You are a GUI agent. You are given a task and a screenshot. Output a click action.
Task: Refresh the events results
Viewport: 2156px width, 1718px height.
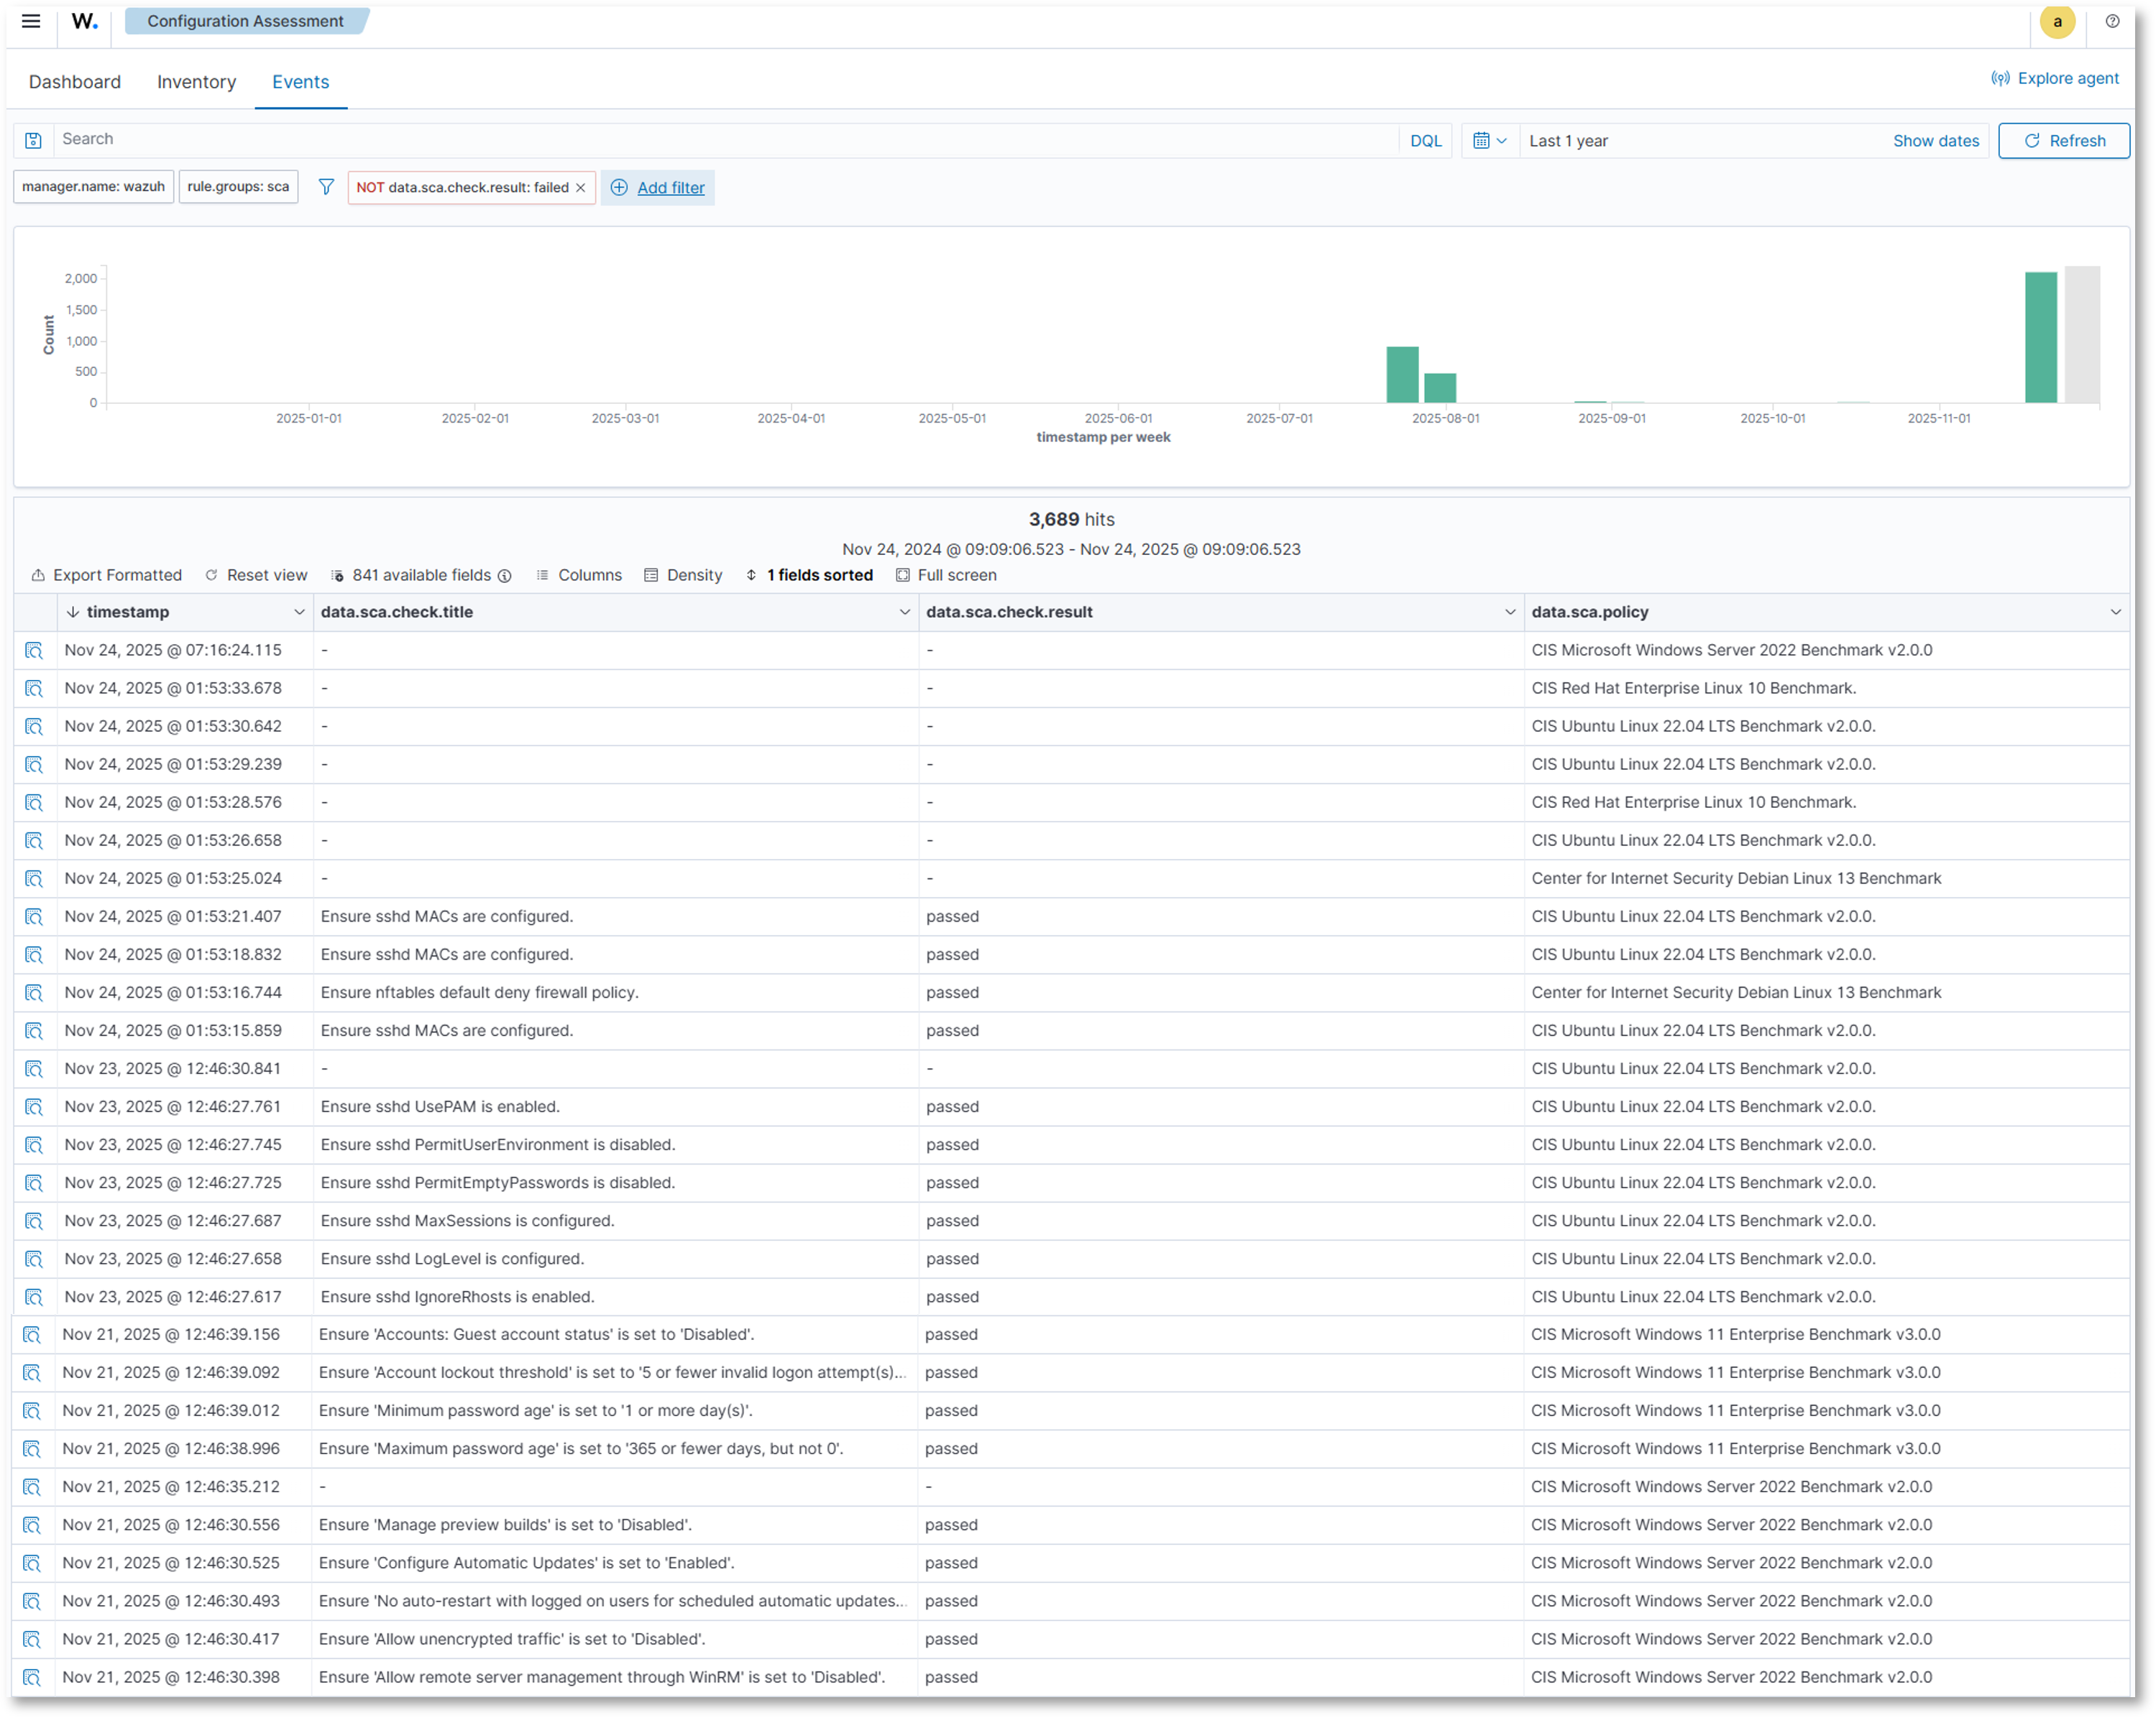(2063, 140)
